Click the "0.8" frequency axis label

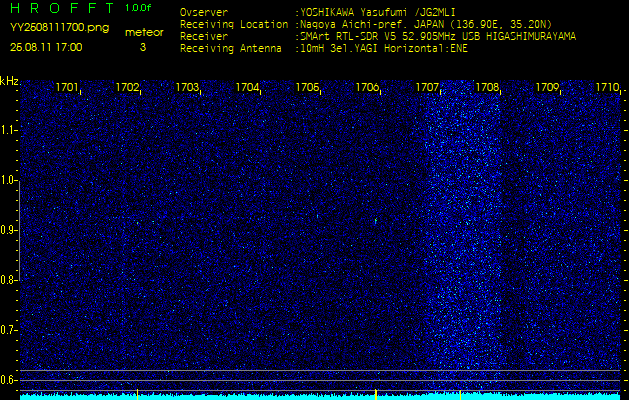(x=8, y=280)
